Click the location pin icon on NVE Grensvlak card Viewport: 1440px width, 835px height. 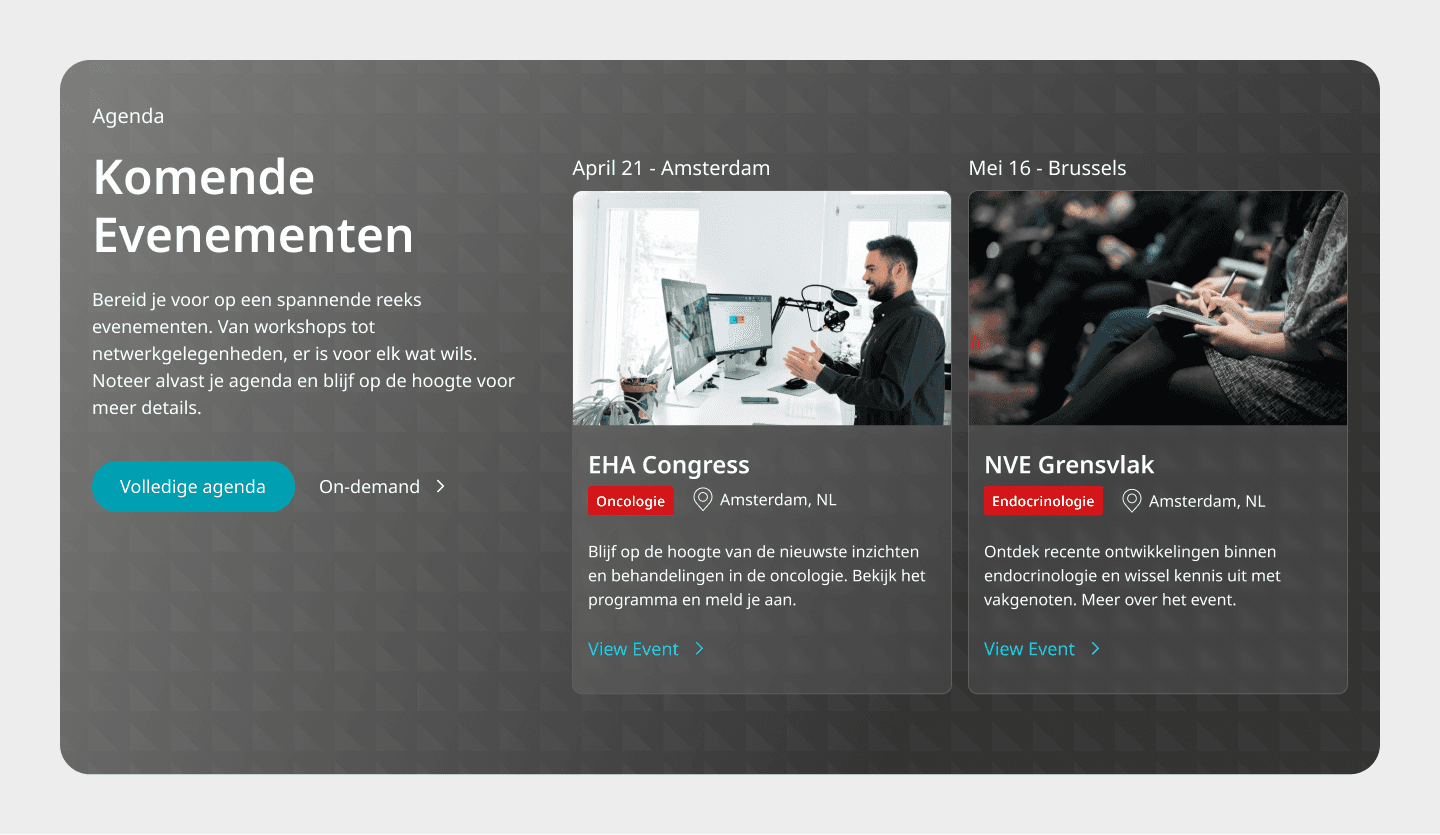(x=1131, y=500)
